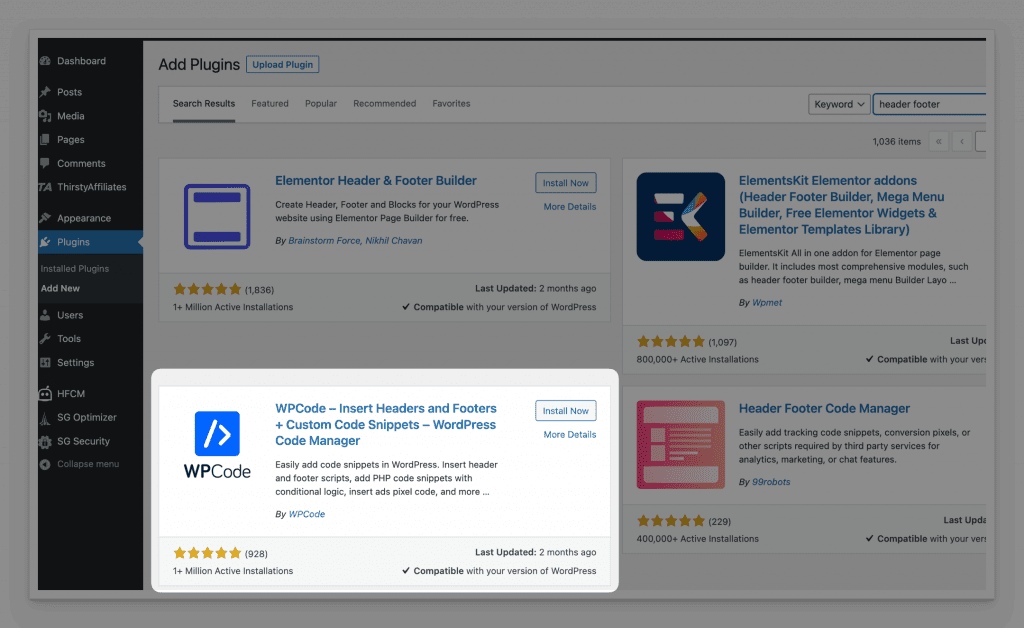Click the Tools wrench icon
This screenshot has height=628, width=1024.
tap(45, 339)
